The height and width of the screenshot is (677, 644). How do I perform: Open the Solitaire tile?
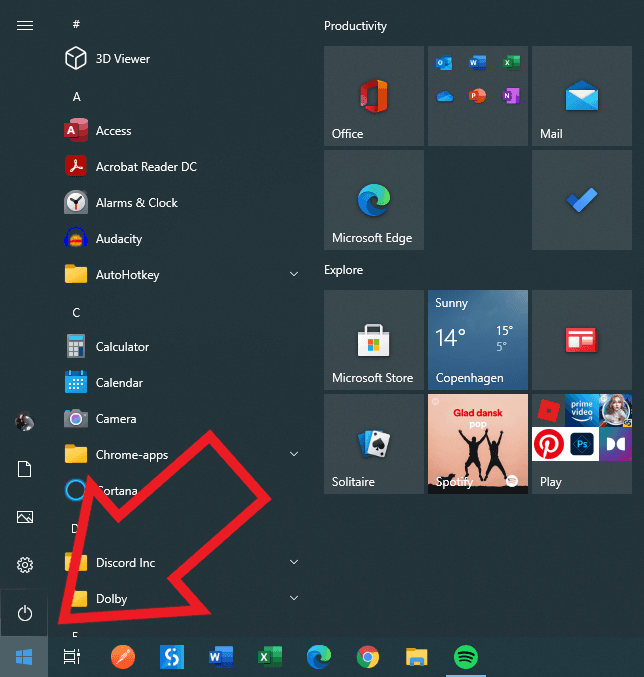374,444
